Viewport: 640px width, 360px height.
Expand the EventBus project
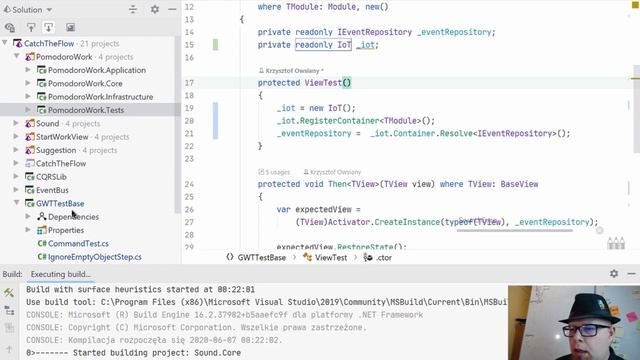point(16,190)
